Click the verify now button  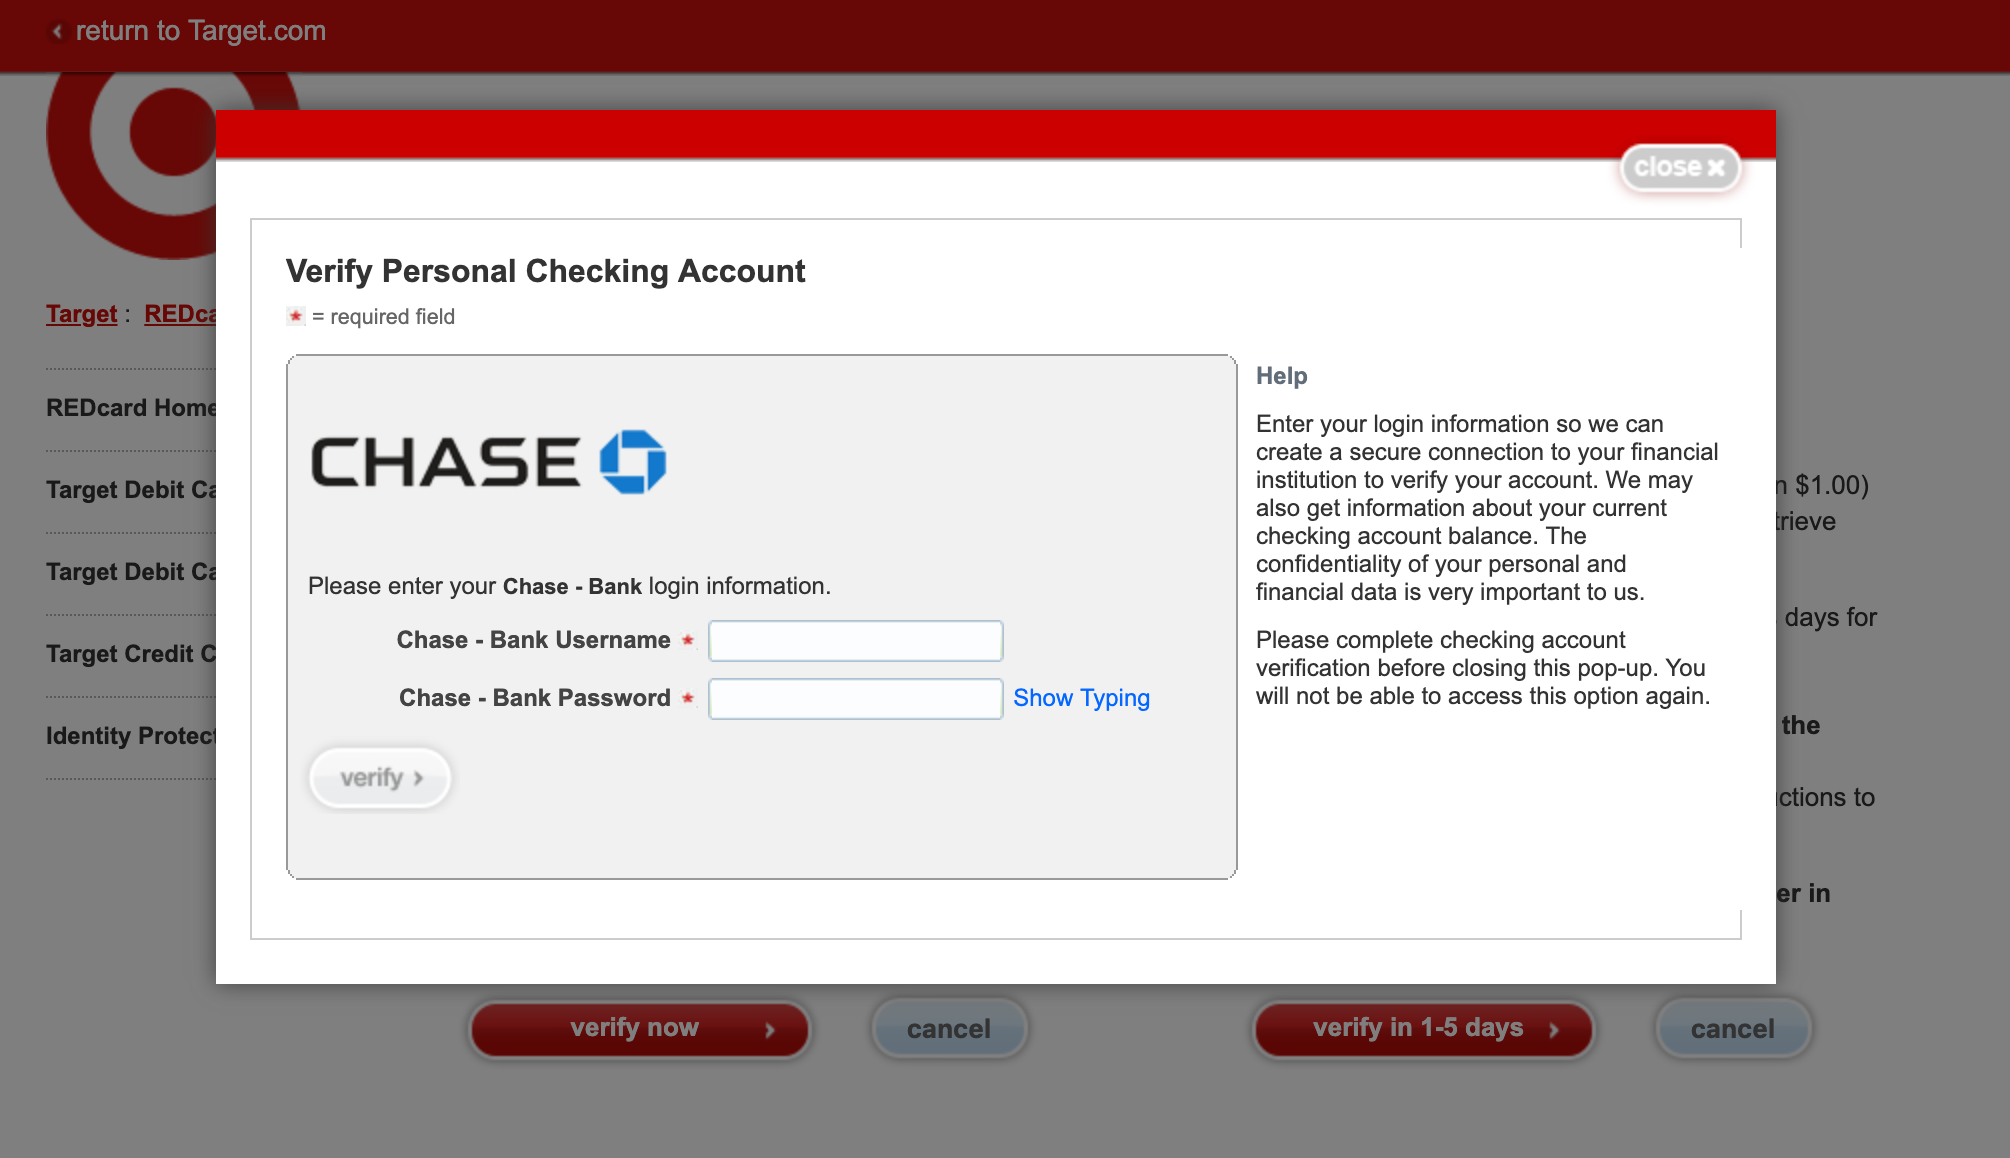click(636, 1029)
